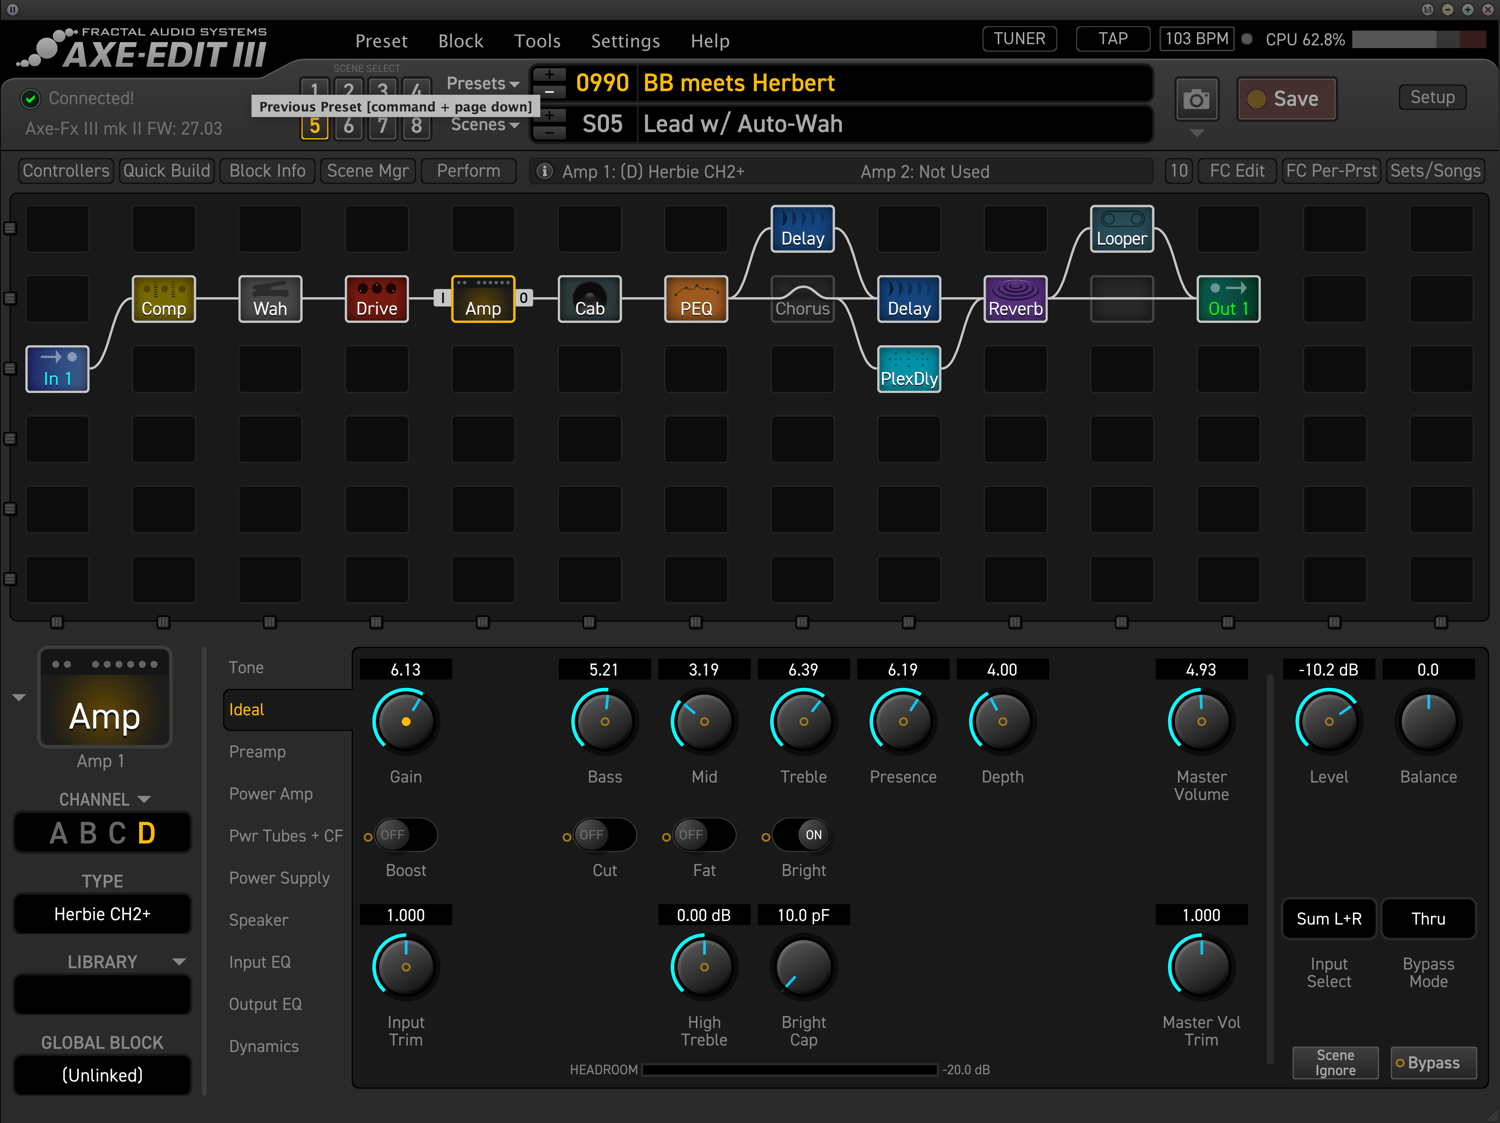1500x1123 pixels.
Task: Select channel C
Action: pyautogui.click(x=117, y=833)
